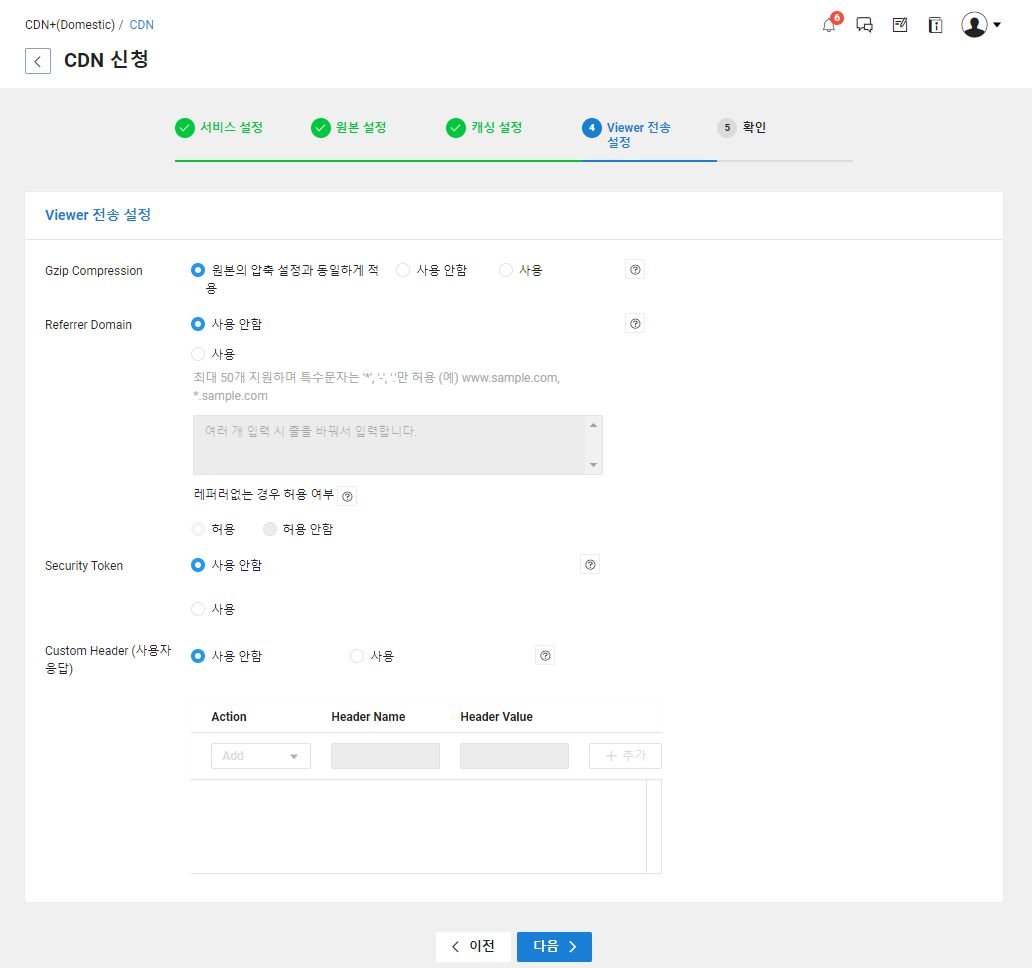Click the textarea scroll up arrow
This screenshot has height=968, width=1032.
(x=594, y=425)
